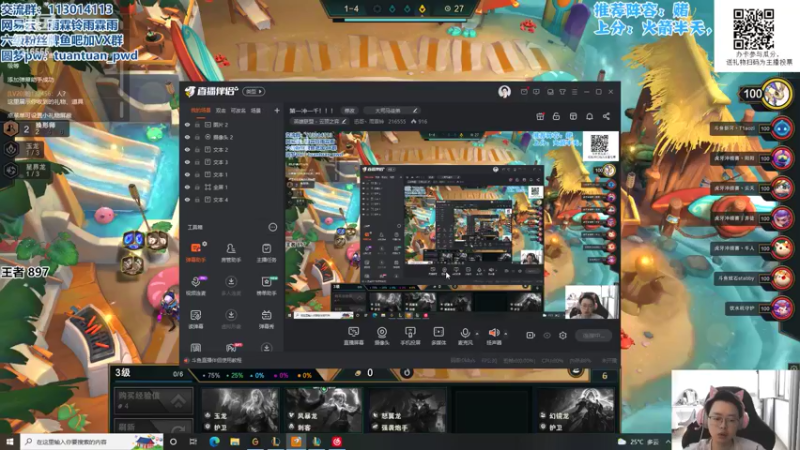Switch to the fourth scene tab
This screenshot has width=800, height=450.
click(x=256, y=110)
